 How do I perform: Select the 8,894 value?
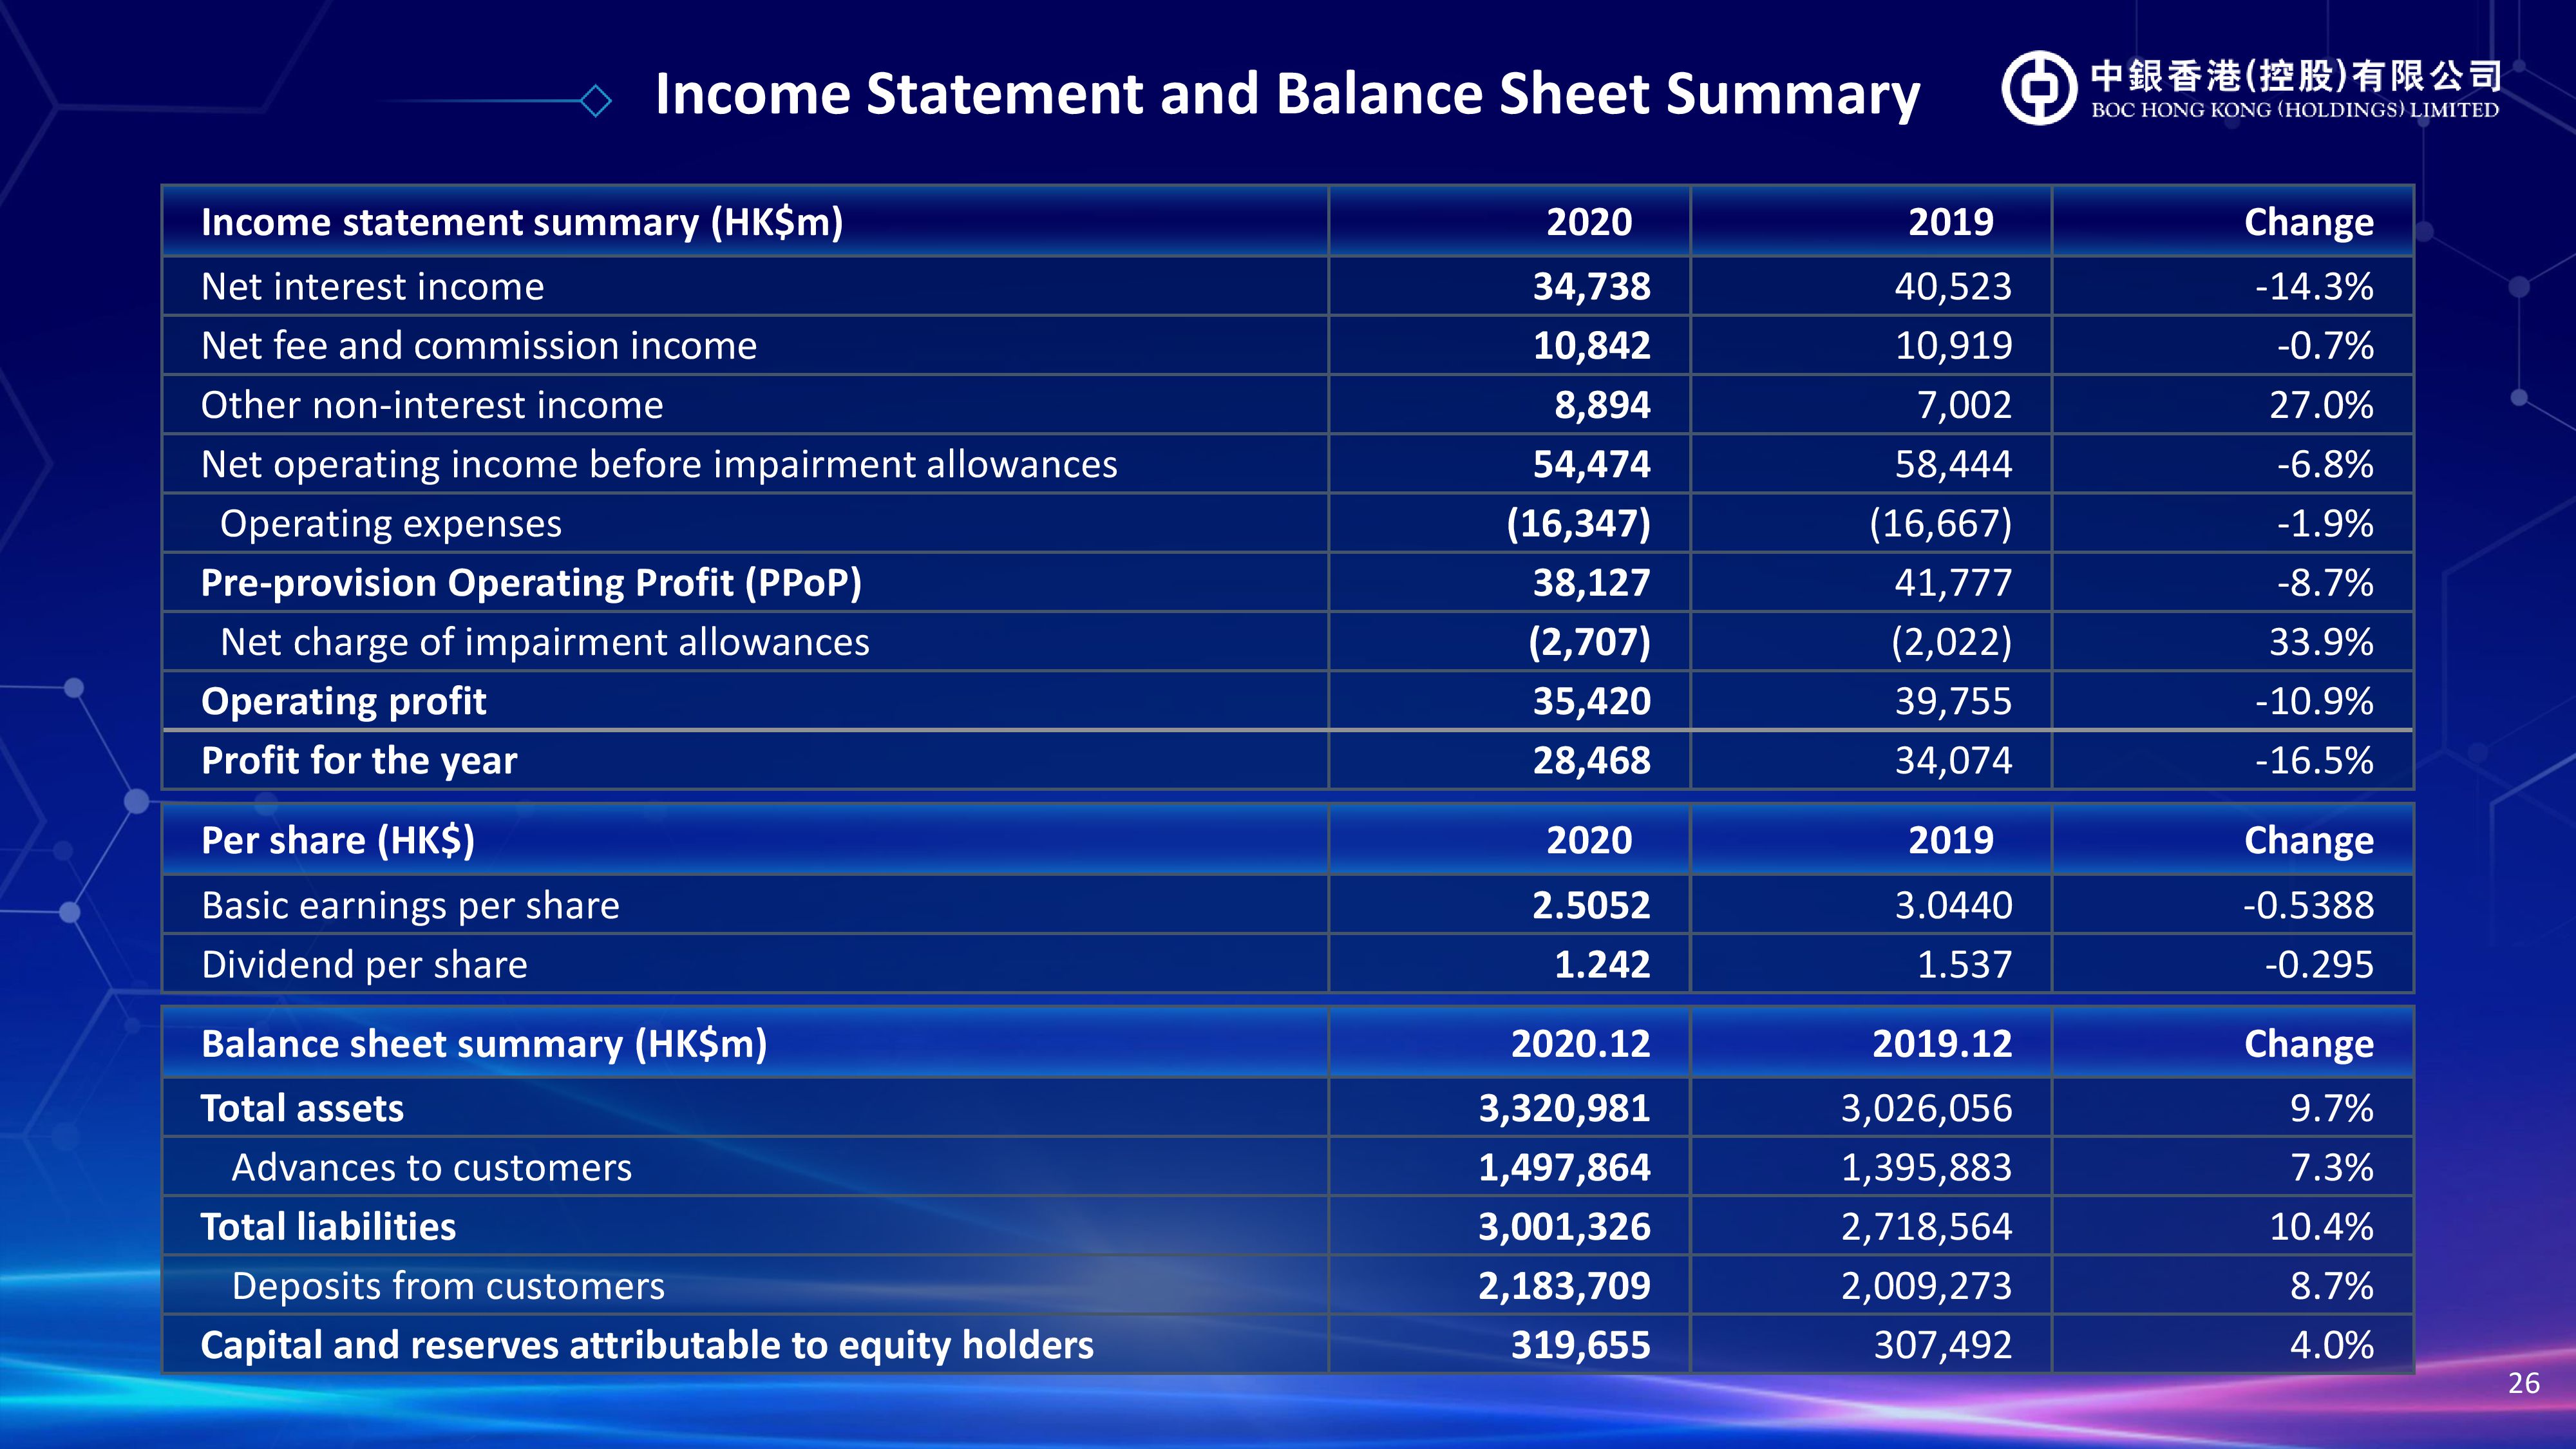point(1602,405)
